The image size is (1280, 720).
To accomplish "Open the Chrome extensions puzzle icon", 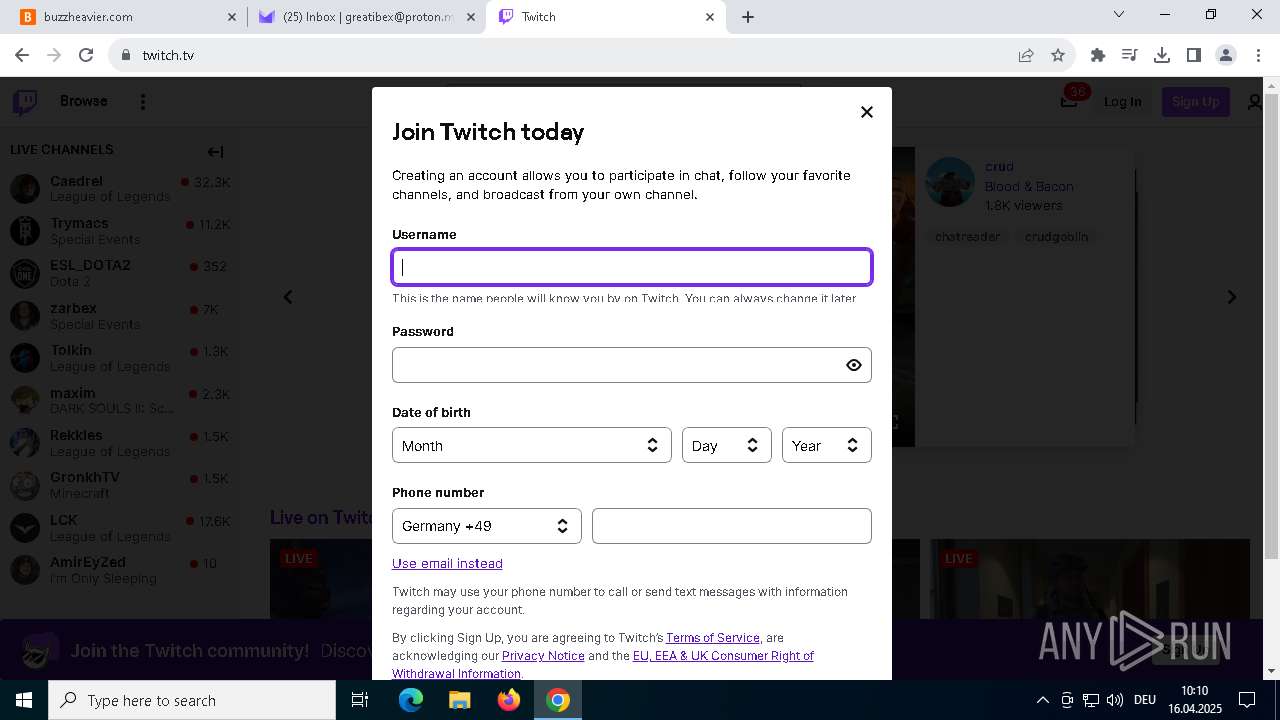I will (x=1098, y=55).
